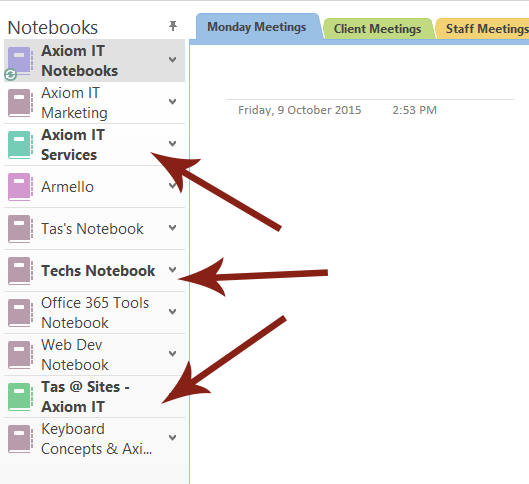
Task: Expand Axiom IT Marketing chevron
Action: tap(172, 102)
